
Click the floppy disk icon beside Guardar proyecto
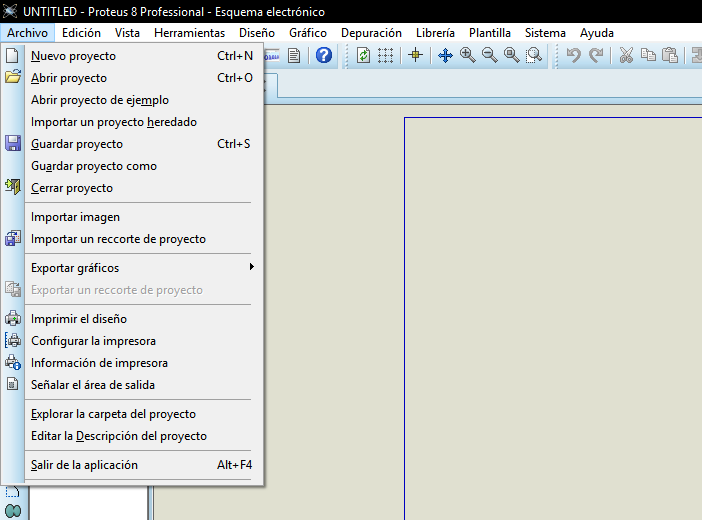pos(13,143)
